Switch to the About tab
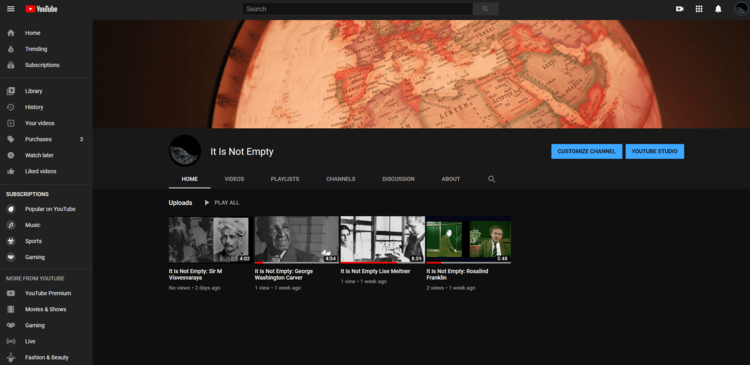Viewport: 750px width, 365px height. (451, 179)
